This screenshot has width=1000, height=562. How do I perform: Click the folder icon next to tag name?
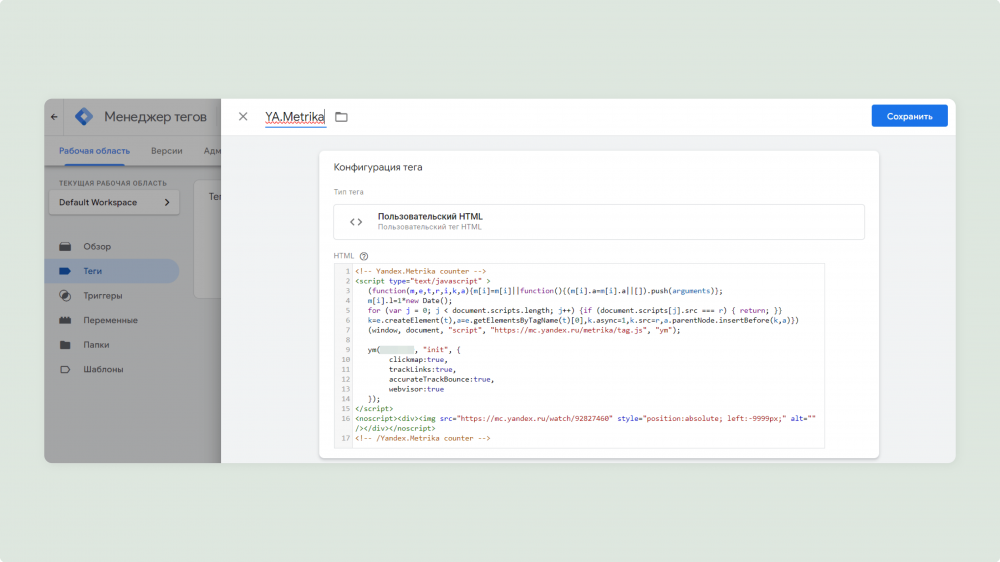[341, 117]
